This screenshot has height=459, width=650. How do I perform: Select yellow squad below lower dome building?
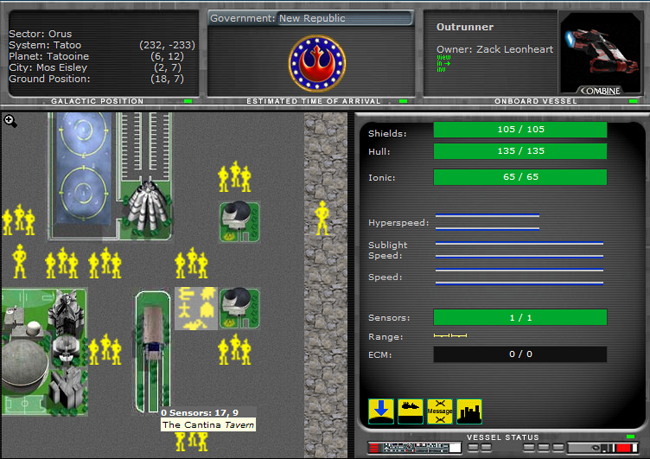coord(235,350)
